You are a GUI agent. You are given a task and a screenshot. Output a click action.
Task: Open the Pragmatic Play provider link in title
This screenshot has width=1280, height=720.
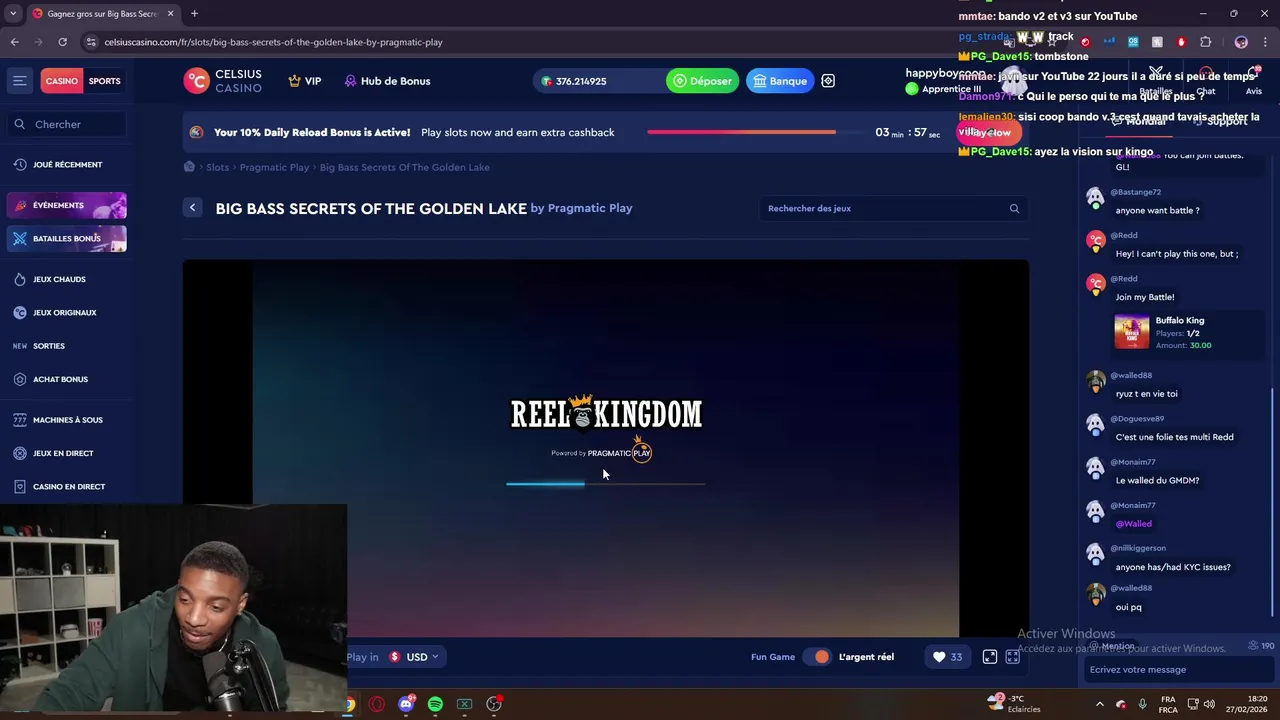[x=590, y=208]
